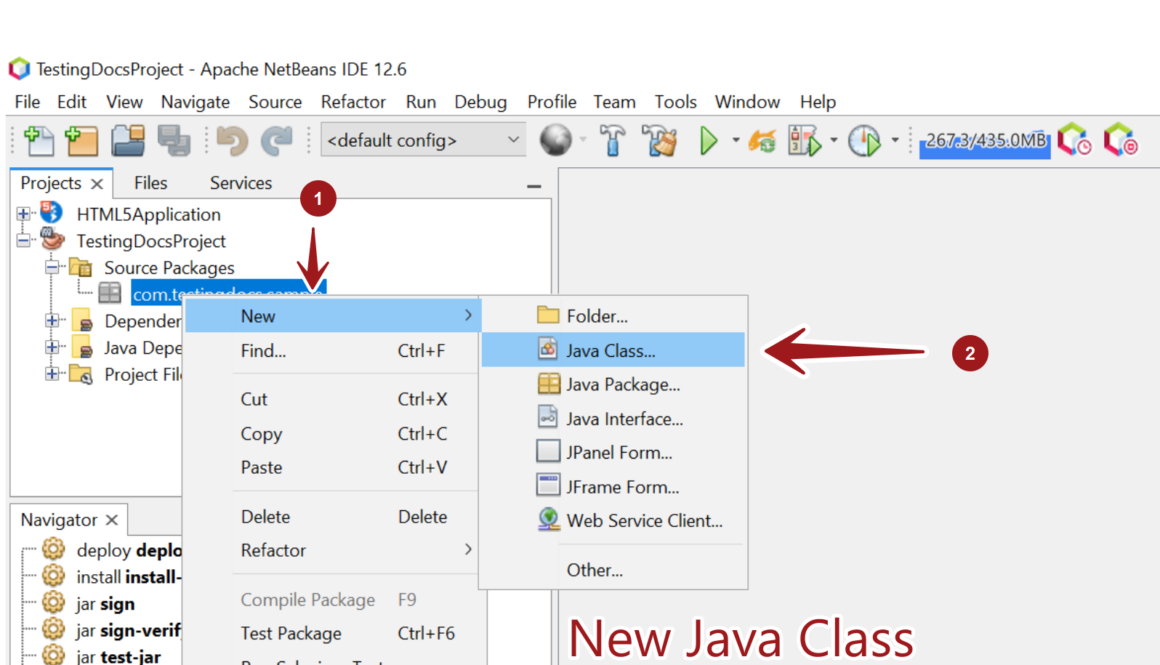The width and height of the screenshot is (1160, 665).
Task: Click the Debug Project toolbar icon
Action: (x=804, y=141)
